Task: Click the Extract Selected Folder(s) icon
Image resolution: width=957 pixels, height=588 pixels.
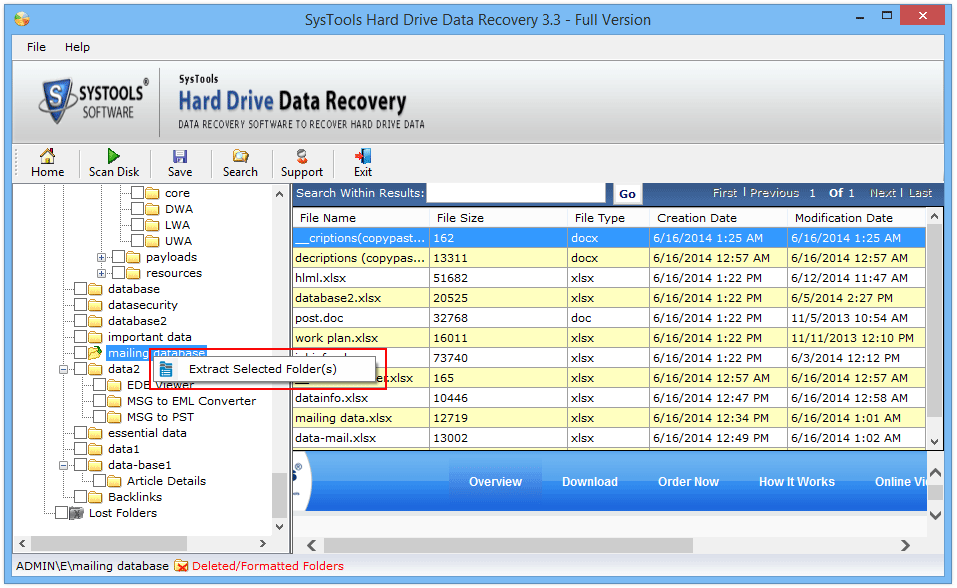Action: click(x=166, y=369)
